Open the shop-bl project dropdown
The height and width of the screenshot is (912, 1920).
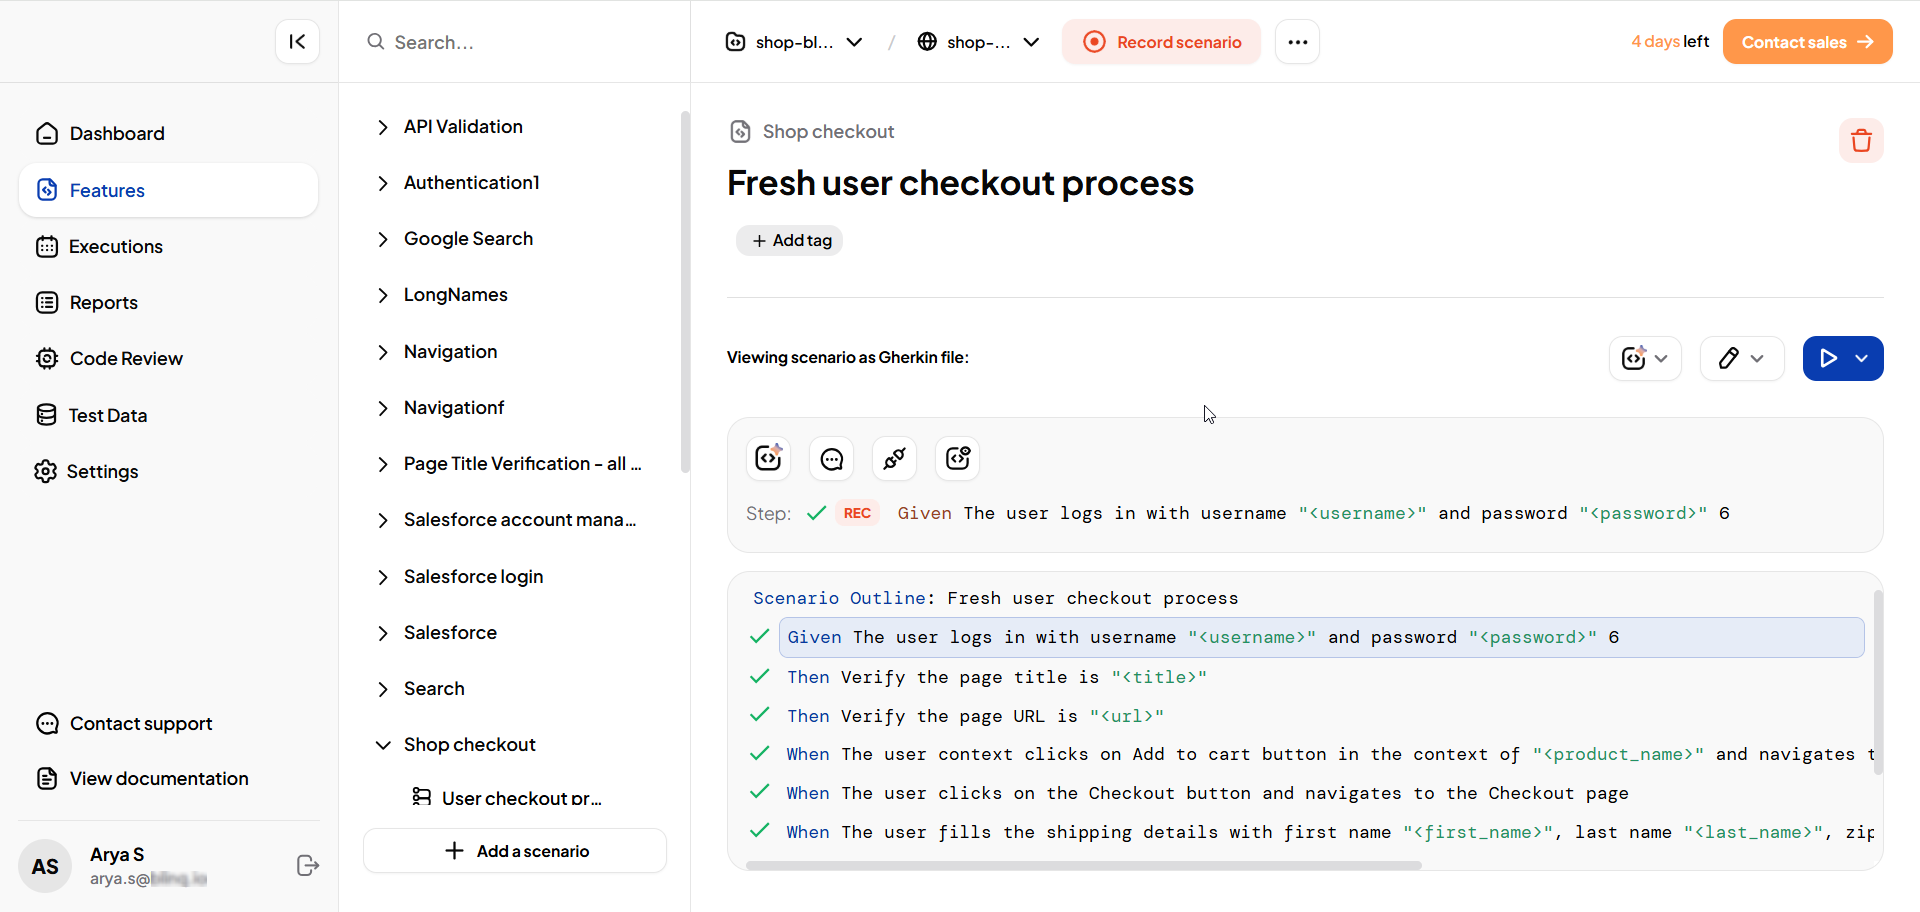click(794, 42)
